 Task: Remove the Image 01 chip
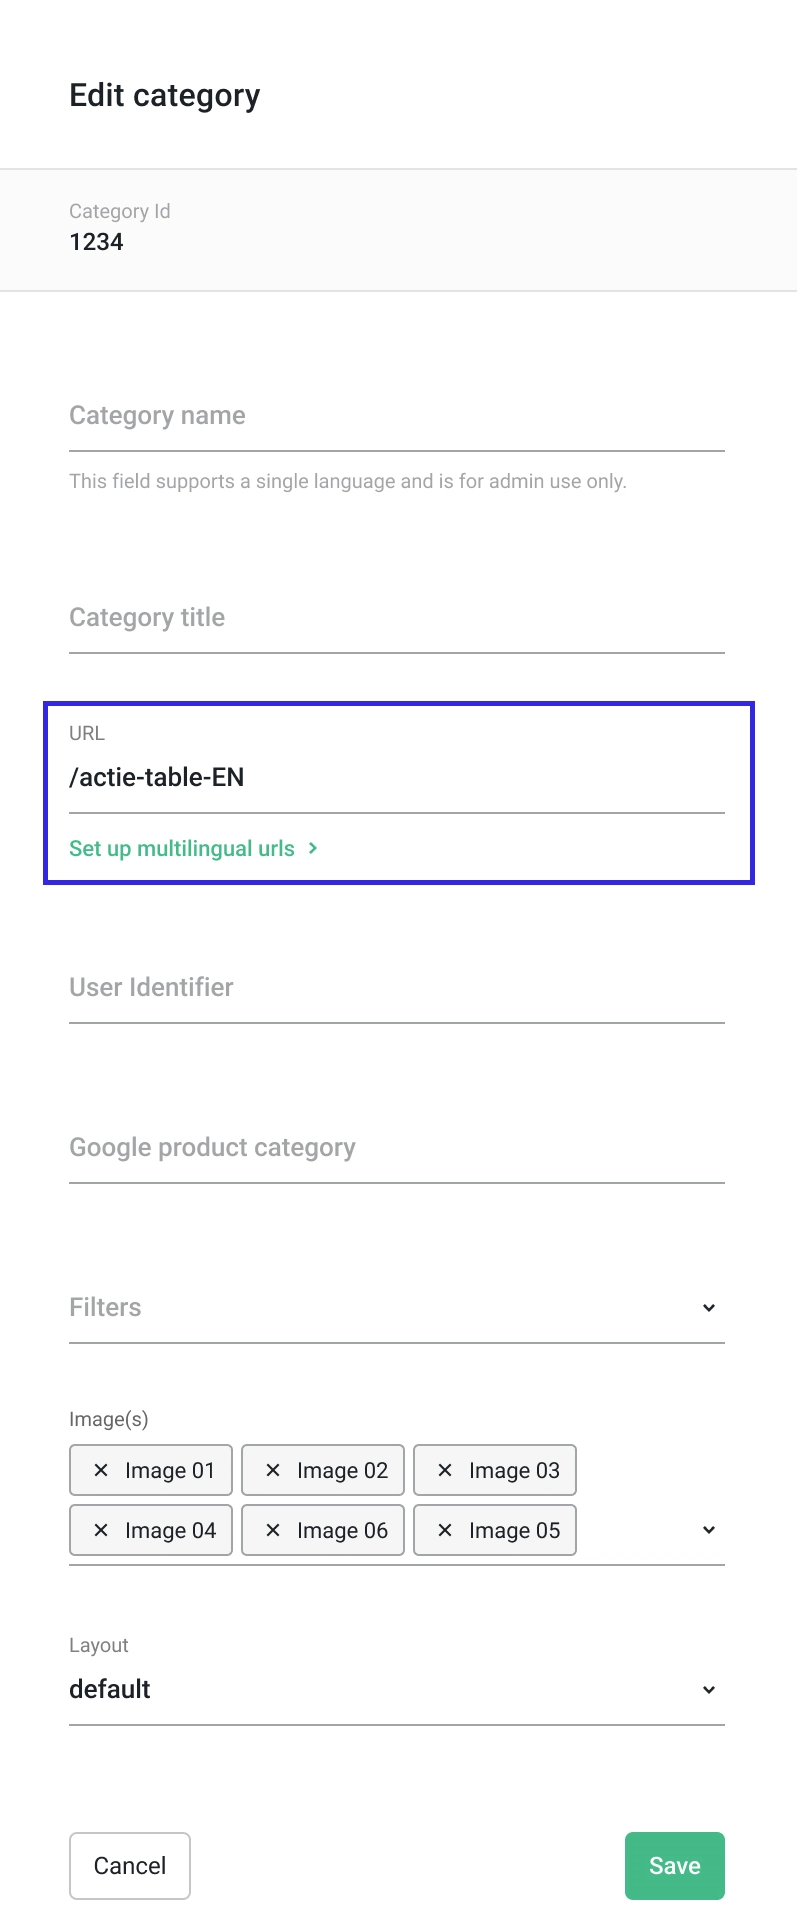point(101,1470)
